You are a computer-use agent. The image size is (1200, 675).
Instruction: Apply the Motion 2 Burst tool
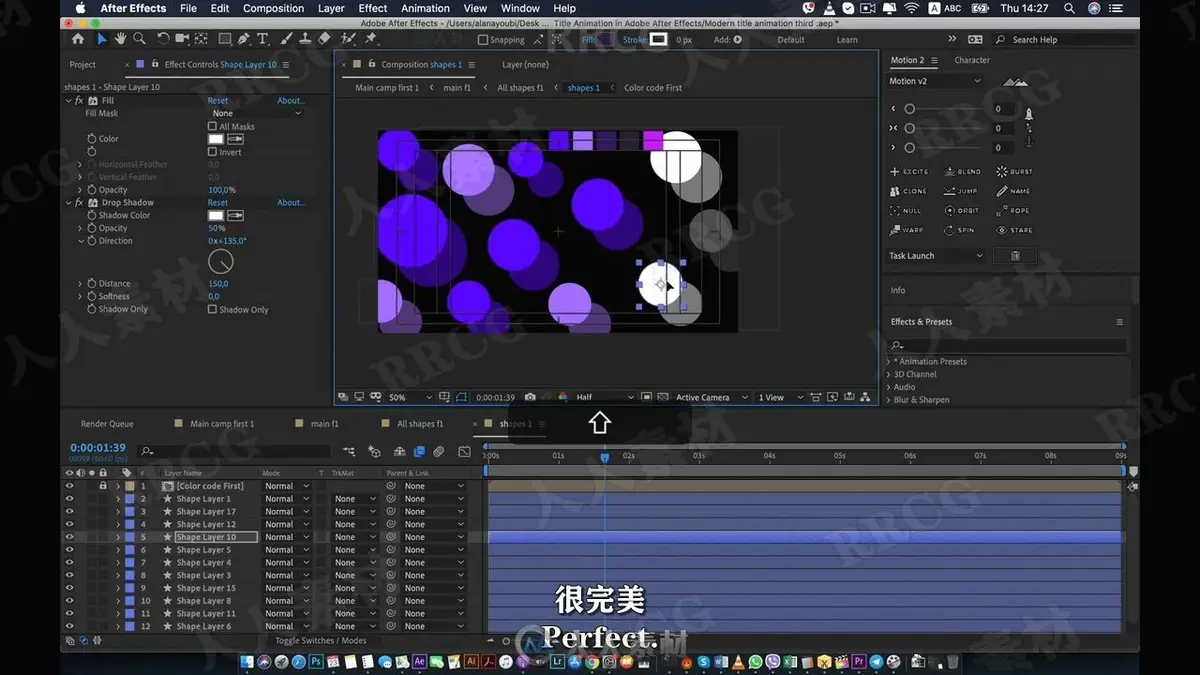coord(1015,172)
